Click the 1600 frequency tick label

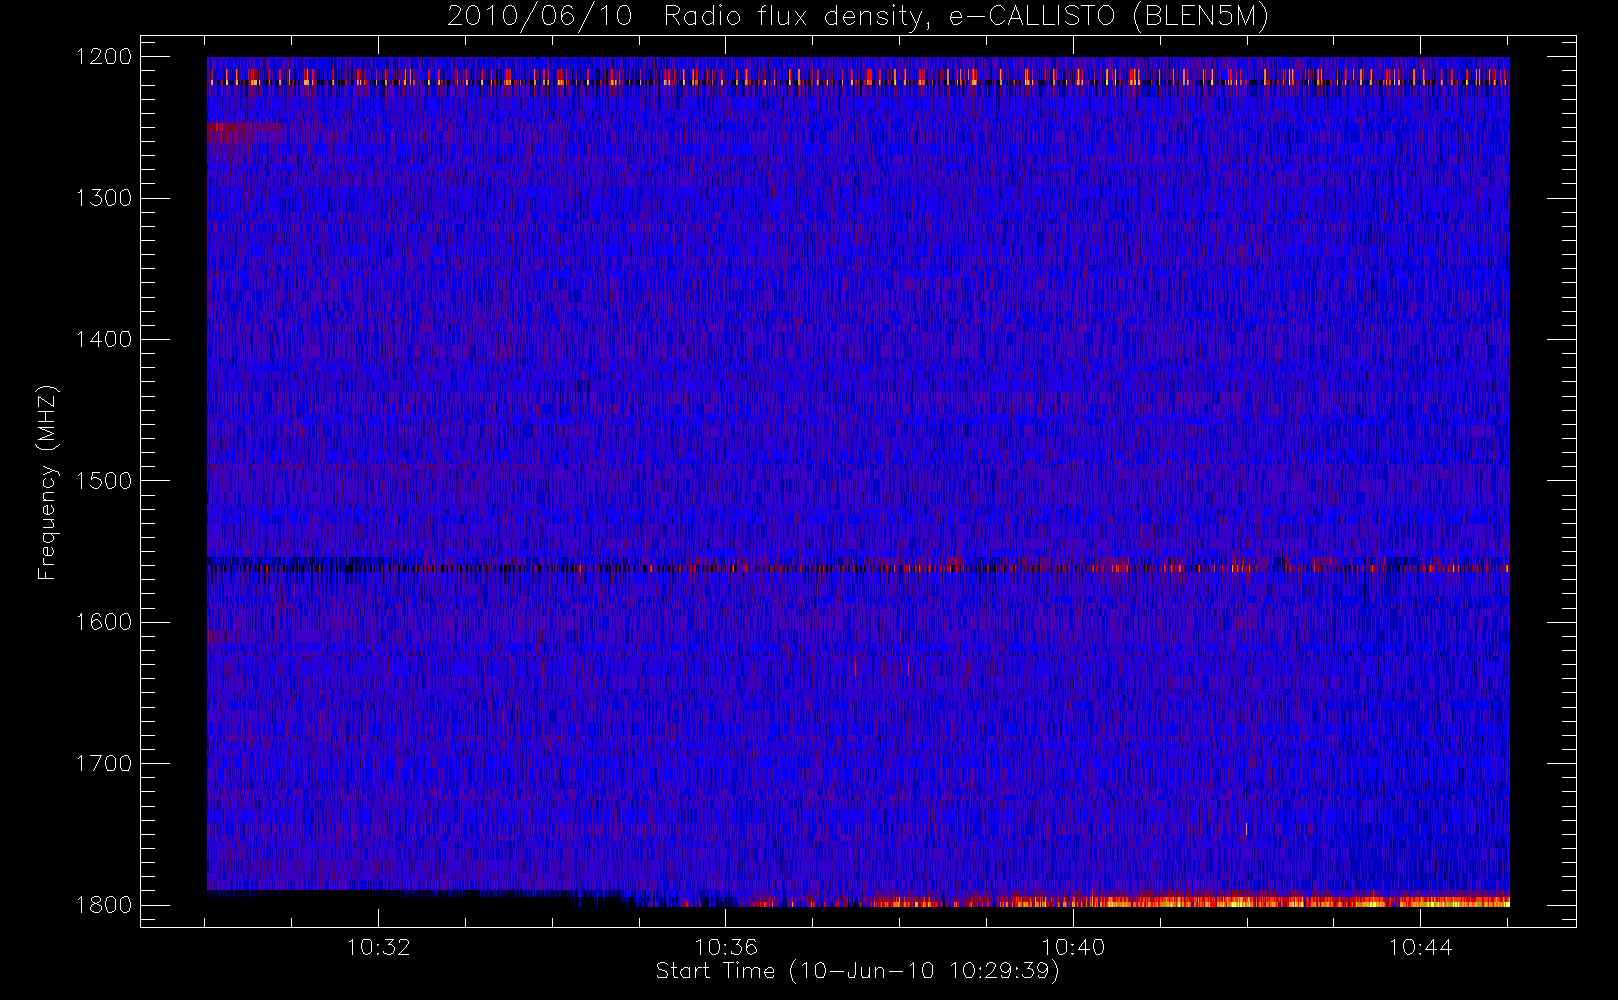(x=104, y=622)
